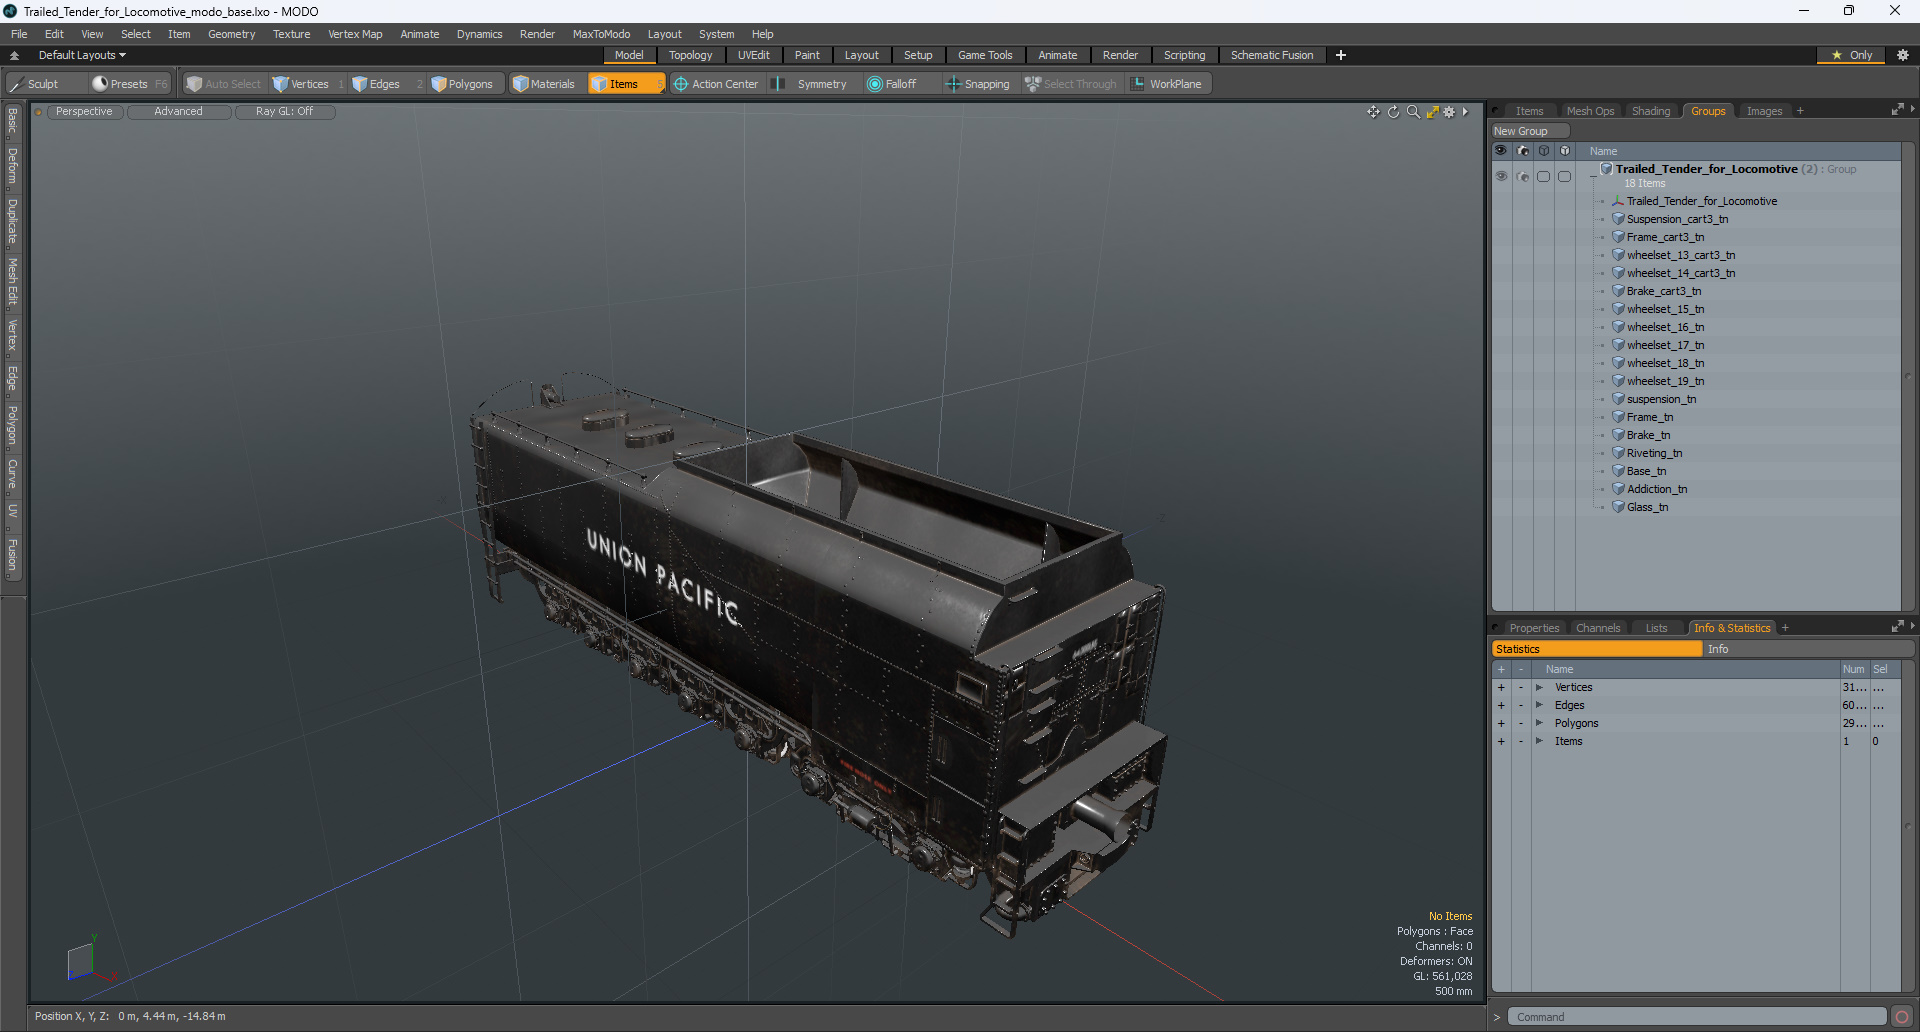Toggle Symmetry
This screenshot has width=1920, height=1032.
[x=812, y=84]
